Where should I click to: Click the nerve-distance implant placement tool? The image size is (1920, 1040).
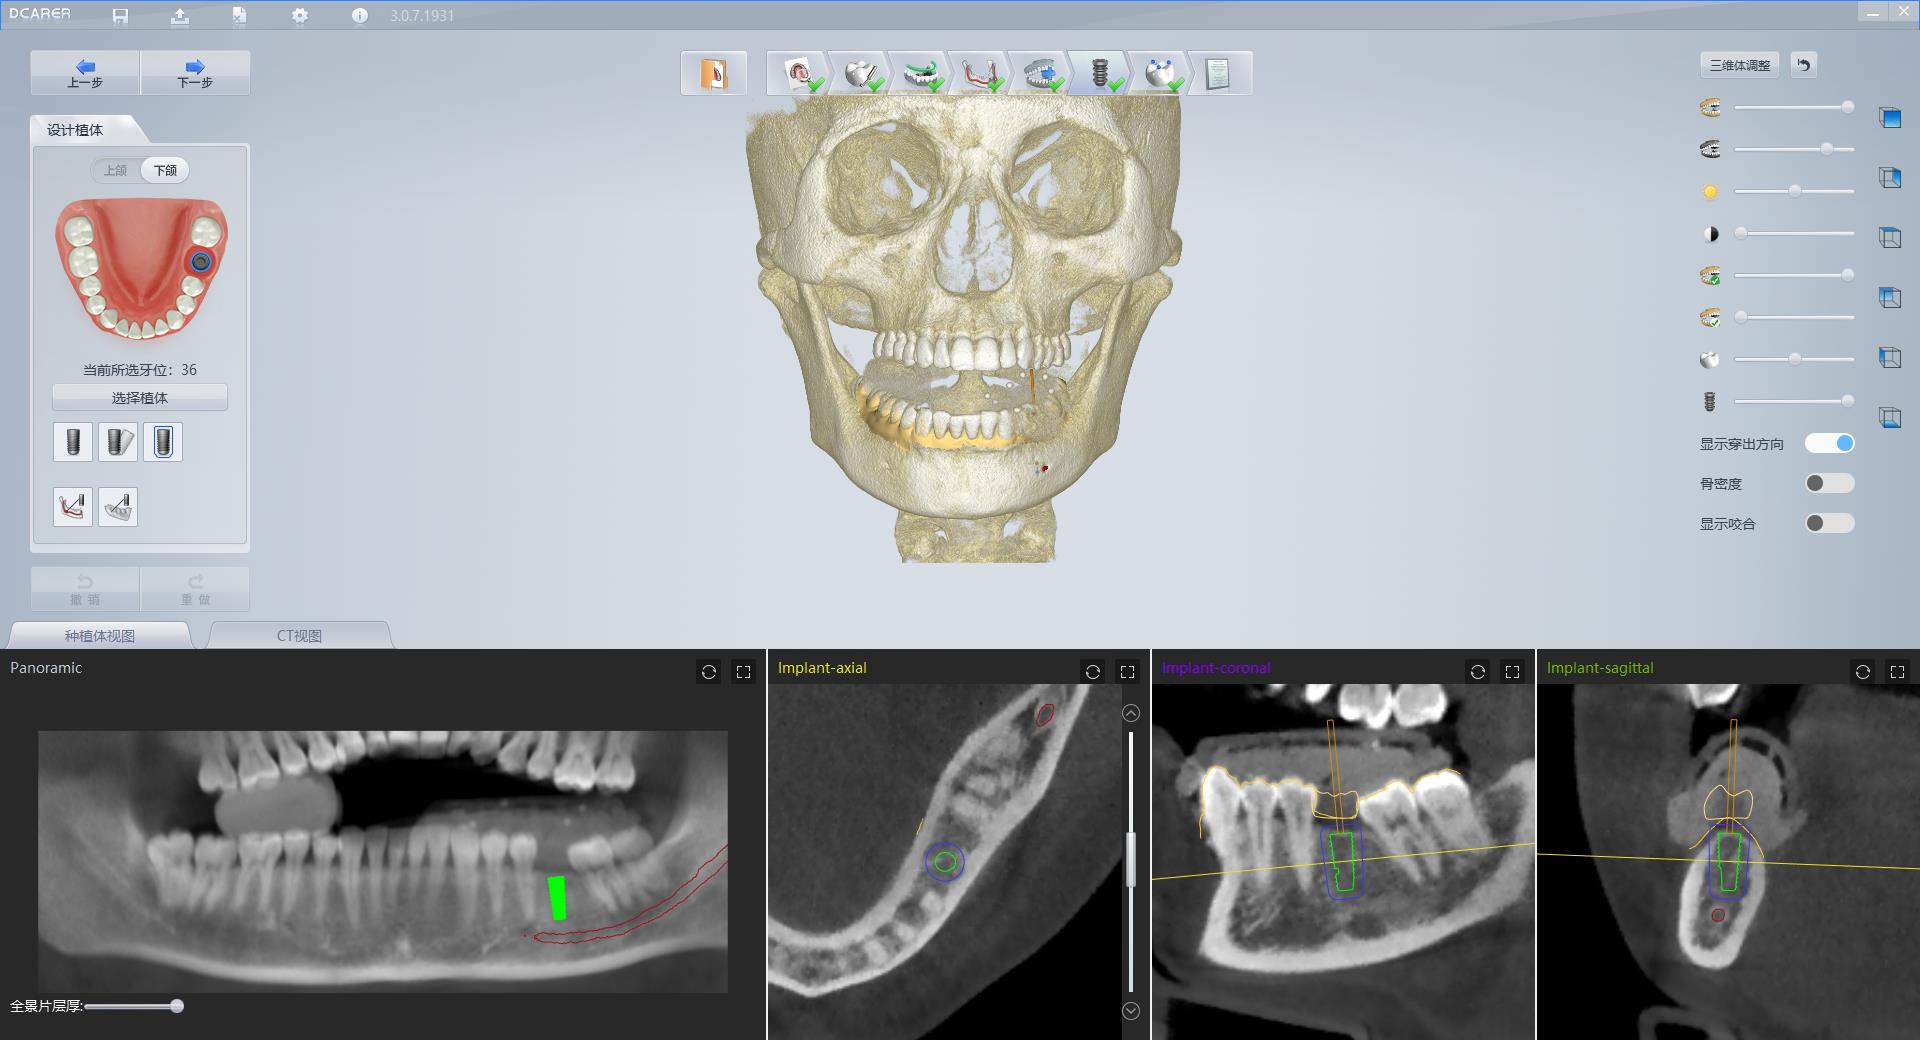point(73,507)
